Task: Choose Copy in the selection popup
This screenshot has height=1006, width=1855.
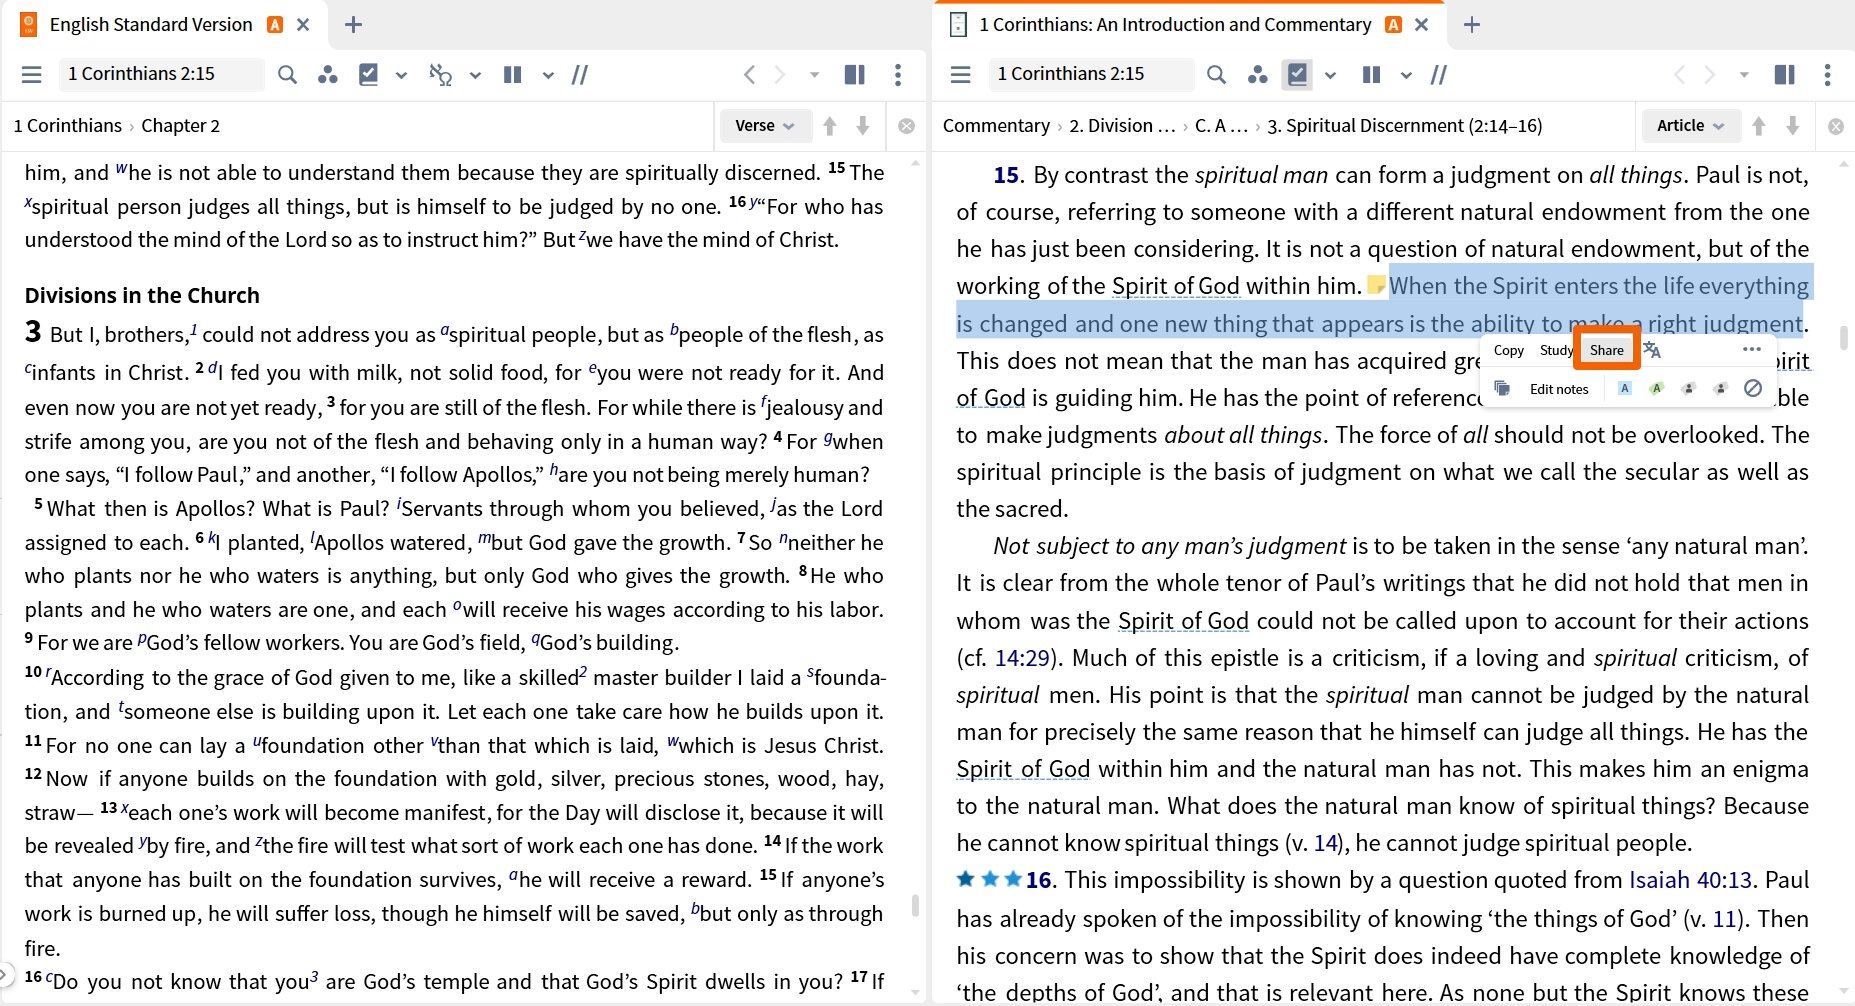Action: 1509,350
